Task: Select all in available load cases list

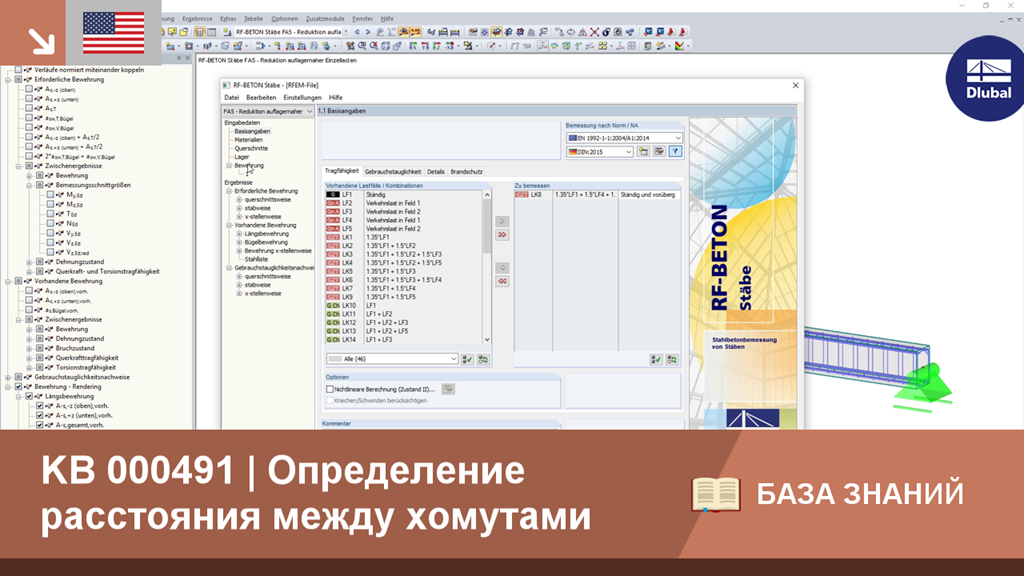Action: pos(468,359)
